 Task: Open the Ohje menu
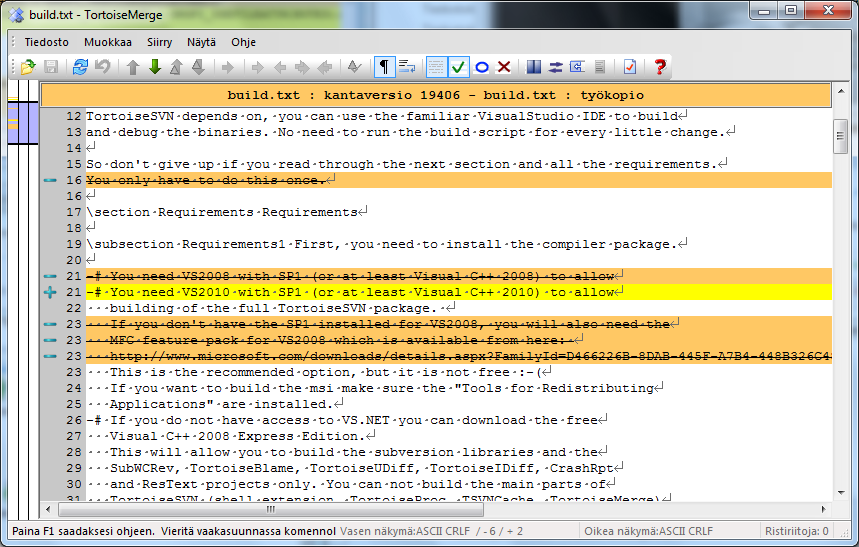coord(243,42)
